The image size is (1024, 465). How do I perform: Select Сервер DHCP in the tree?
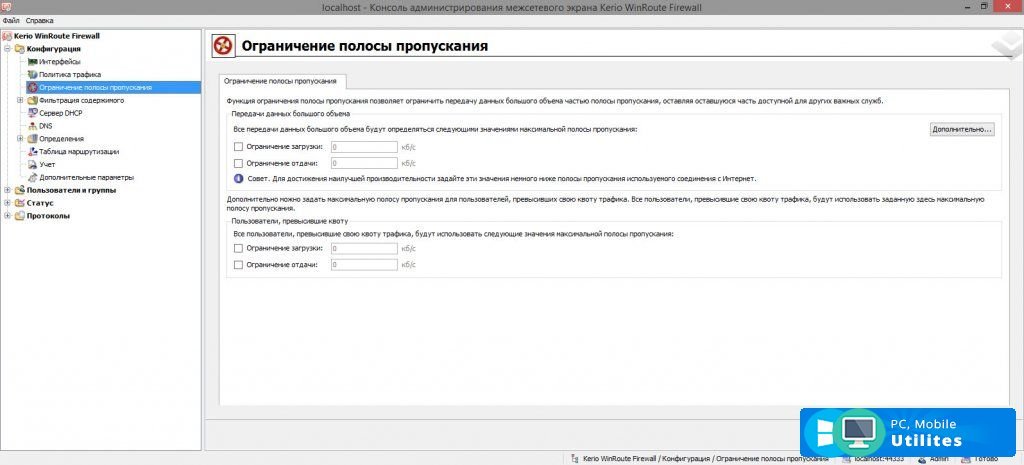61,113
